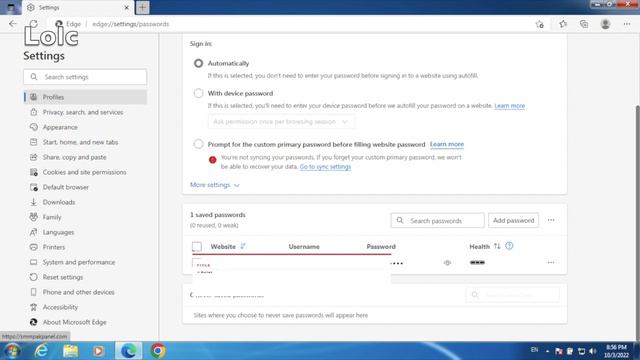The image size is (640, 360).
Task: Sort passwords by Website column icon
Action: tap(243, 246)
